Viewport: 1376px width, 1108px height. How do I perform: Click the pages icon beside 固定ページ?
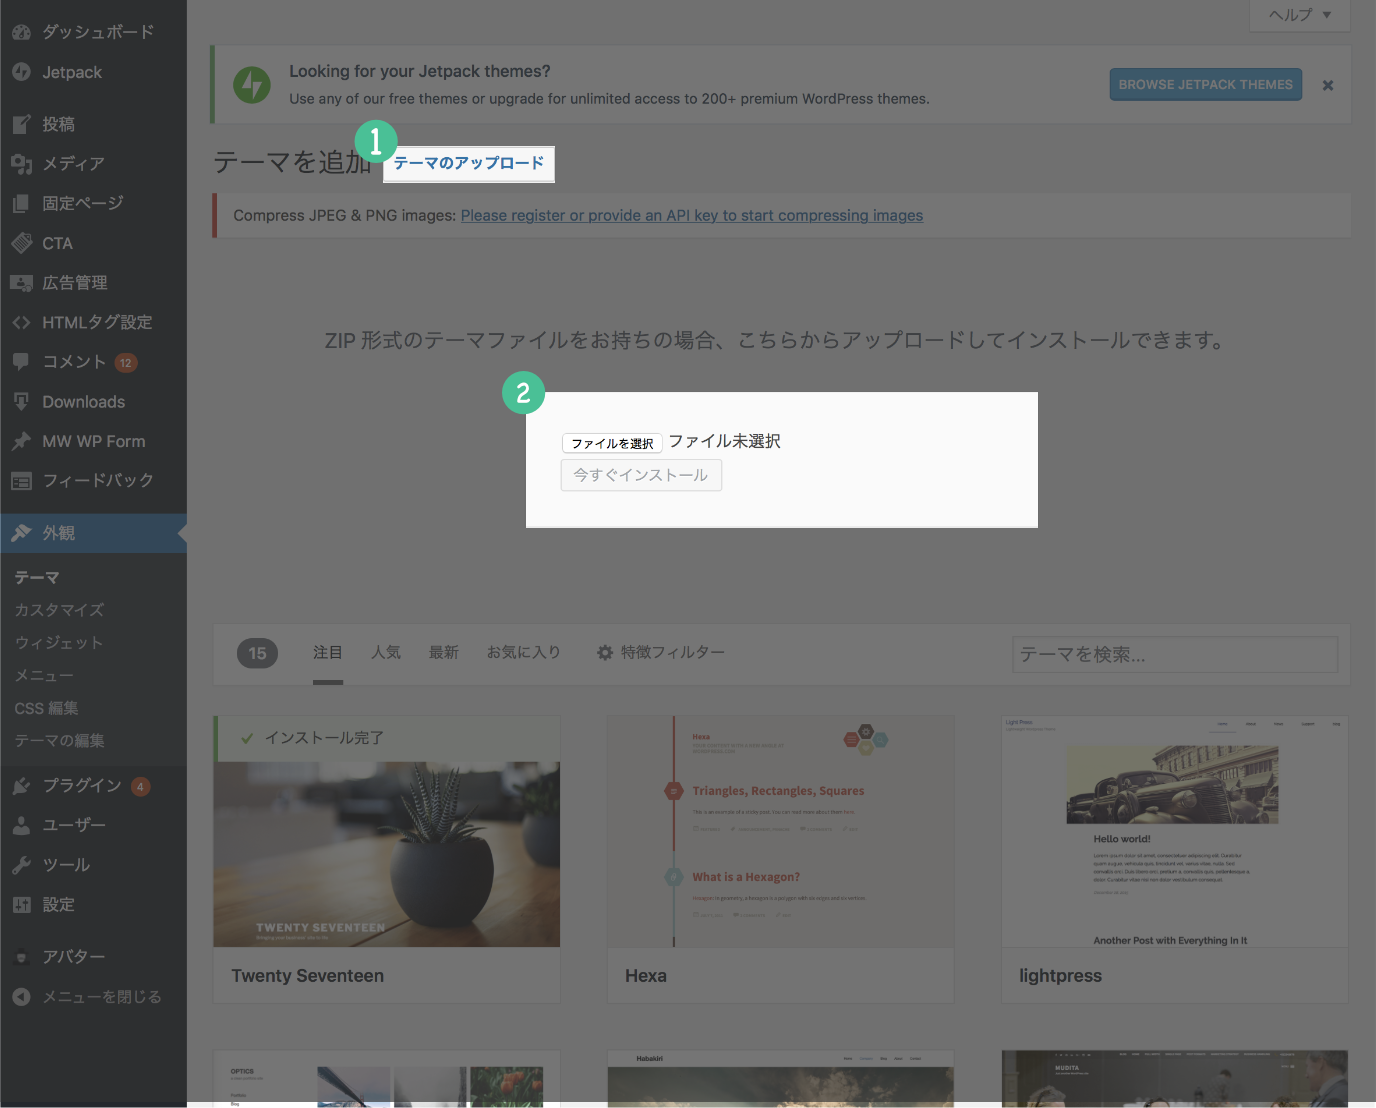(21, 203)
